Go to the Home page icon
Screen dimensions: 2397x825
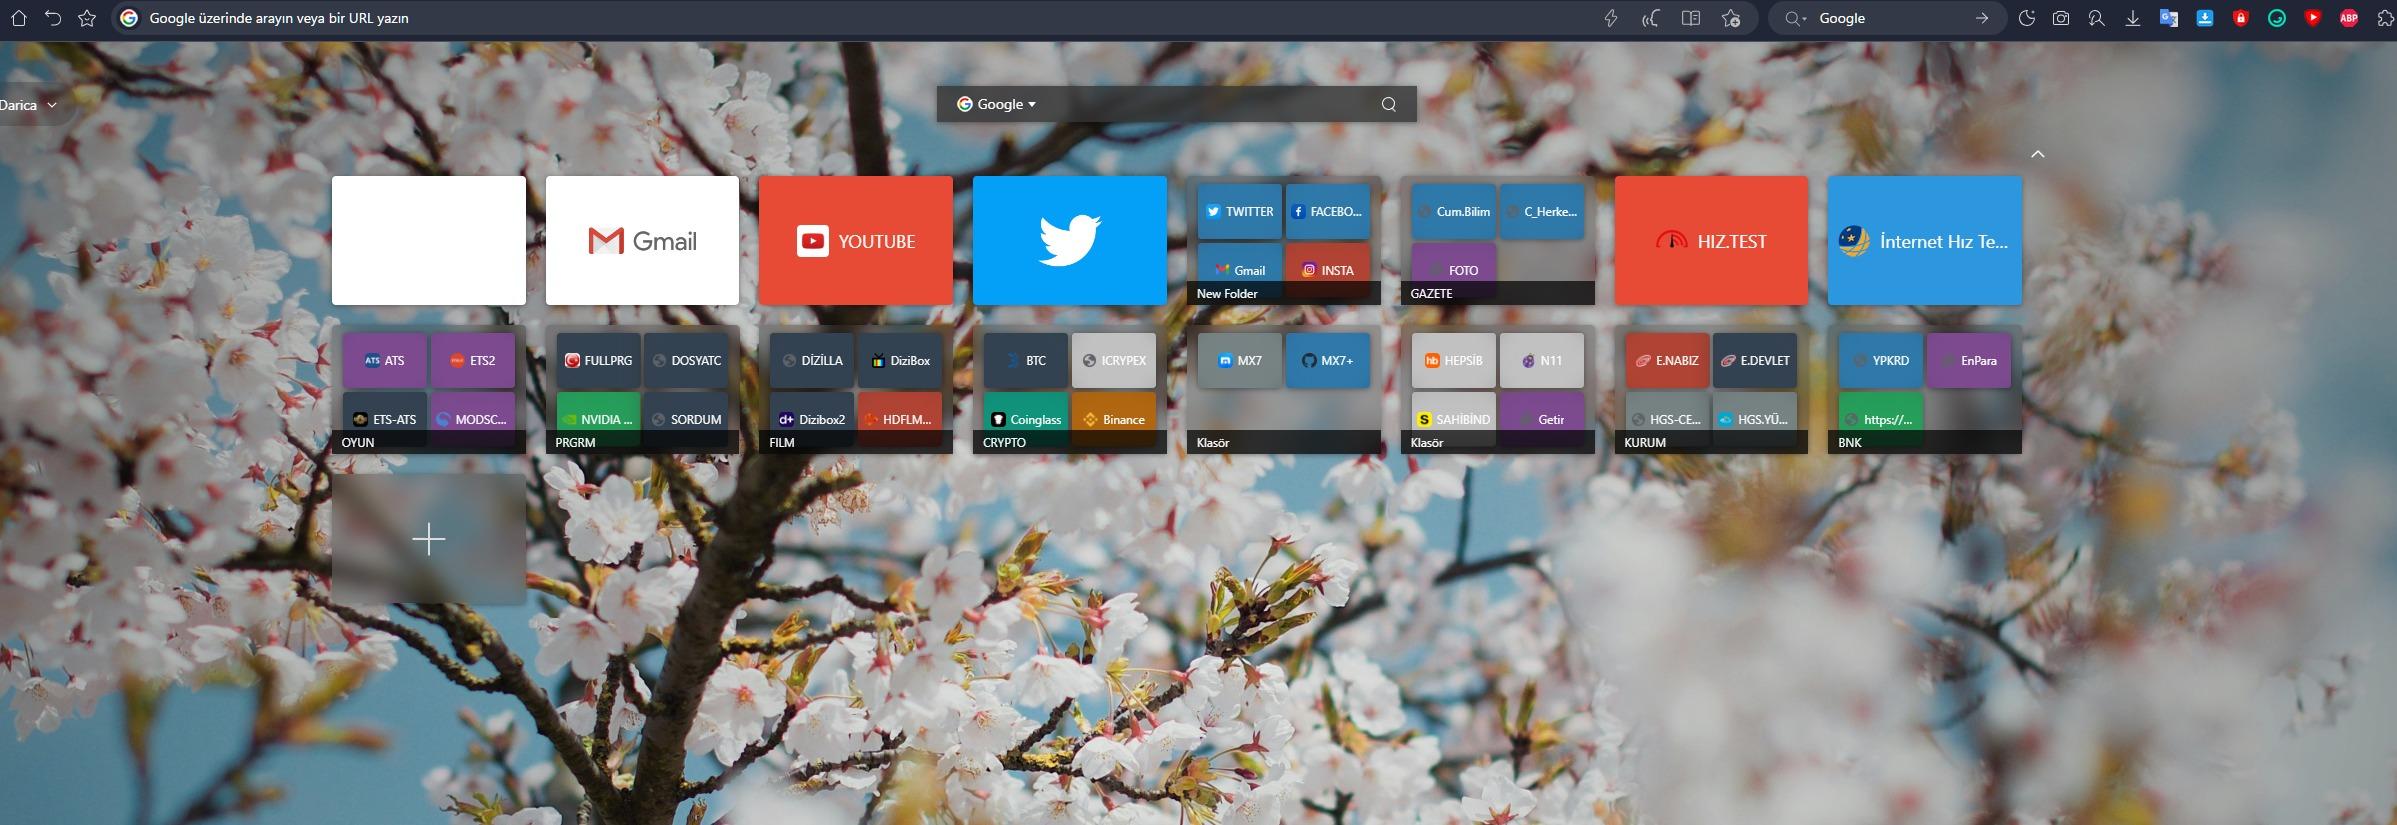click(x=18, y=18)
